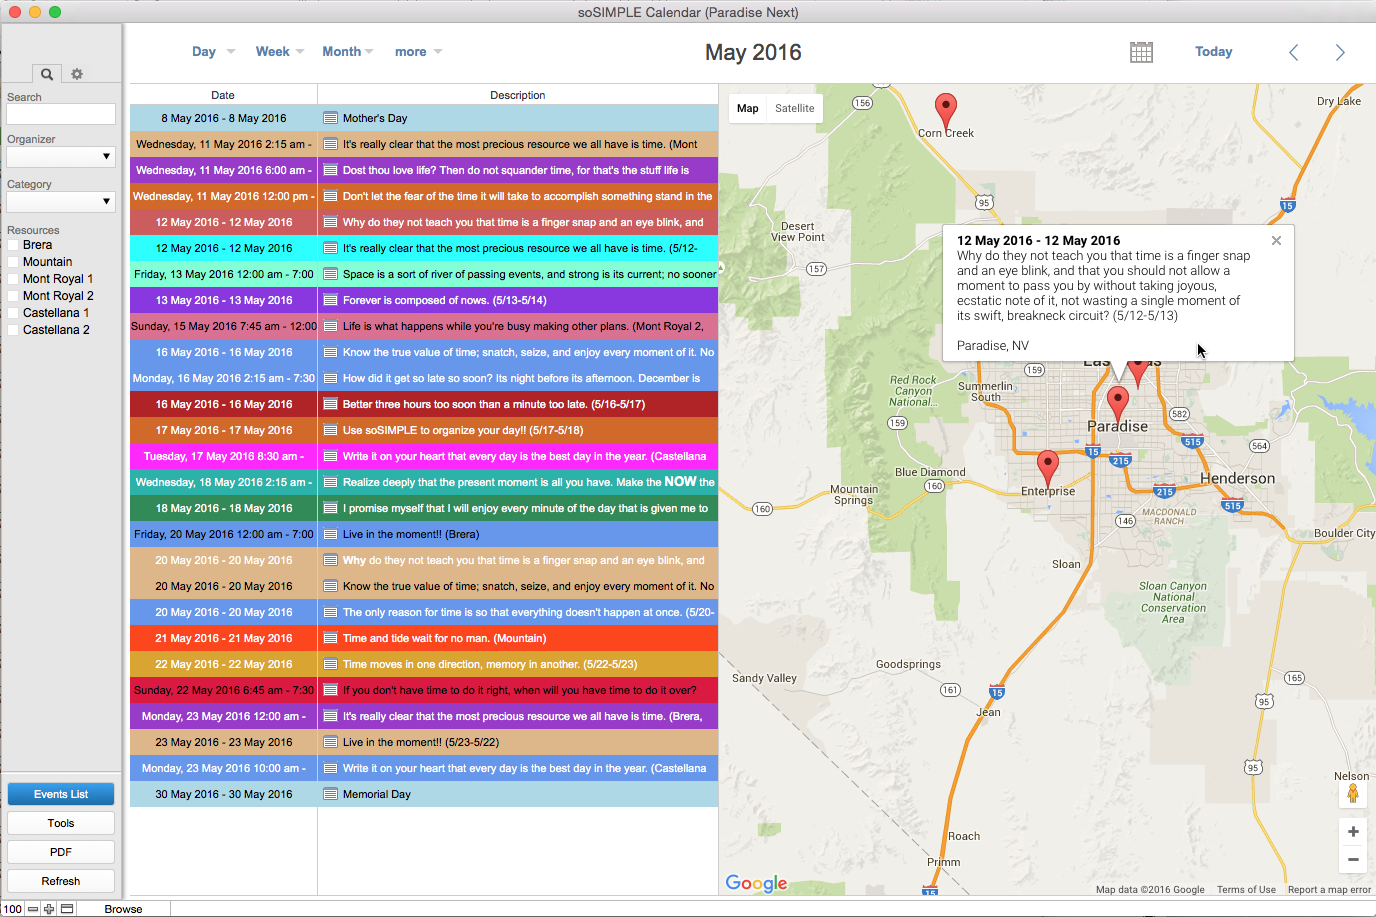This screenshot has width=1376, height=917.
Task: Select the Street View pegman icon
Action: coord(1353,794)
